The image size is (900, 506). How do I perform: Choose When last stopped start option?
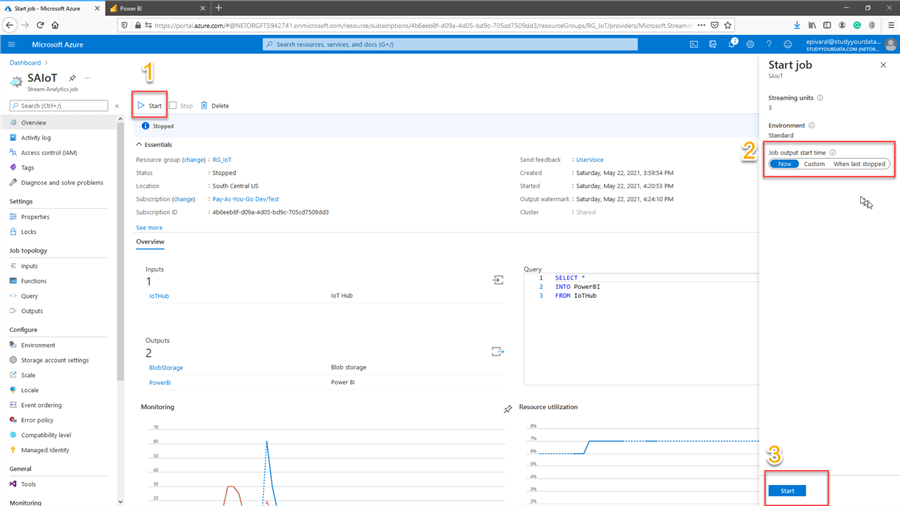pos(859,164)
